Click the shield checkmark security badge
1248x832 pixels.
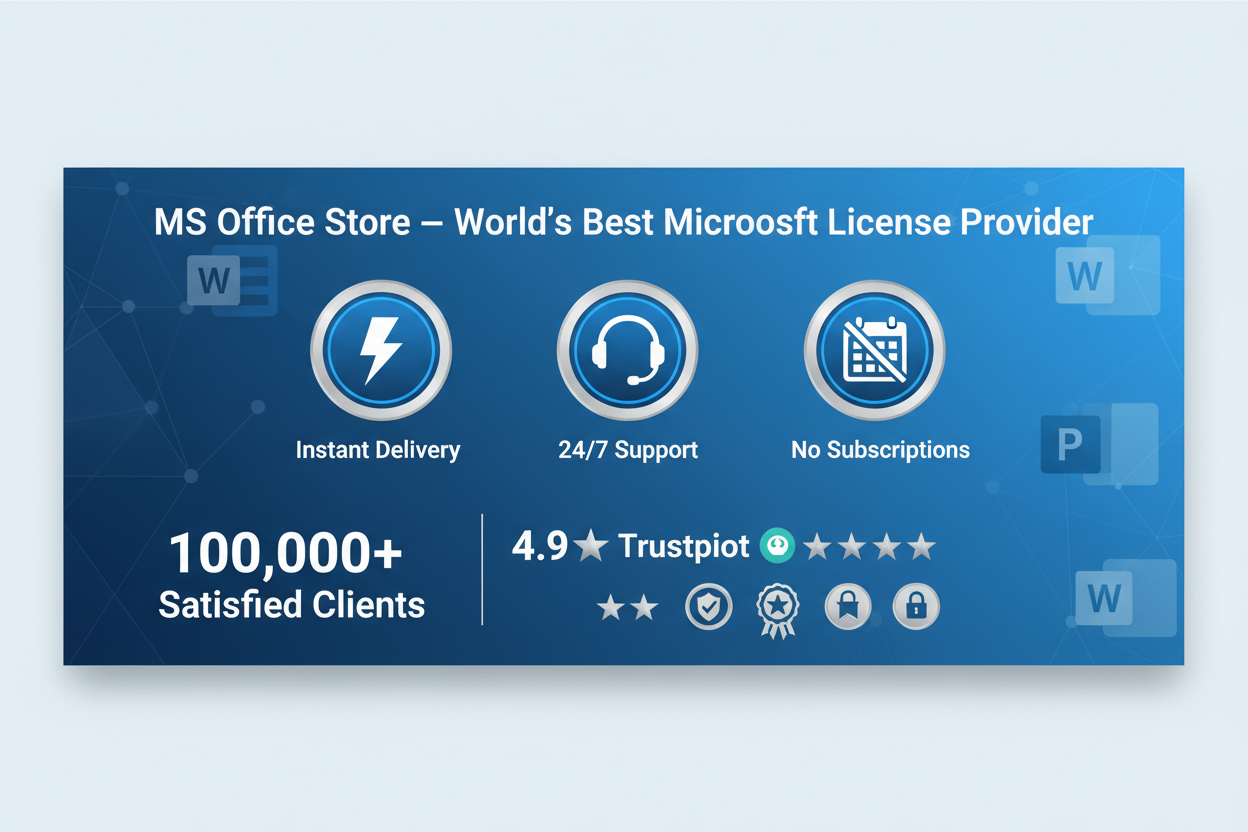(x=708, y=607)
